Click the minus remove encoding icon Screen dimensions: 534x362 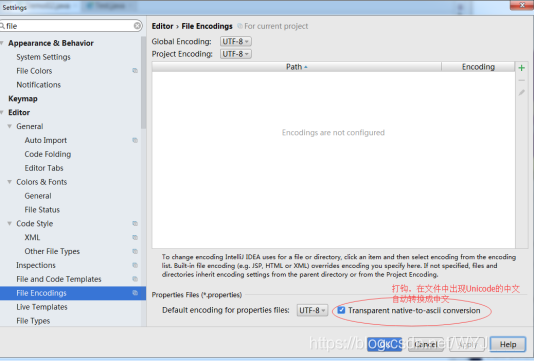click(521, 80)
